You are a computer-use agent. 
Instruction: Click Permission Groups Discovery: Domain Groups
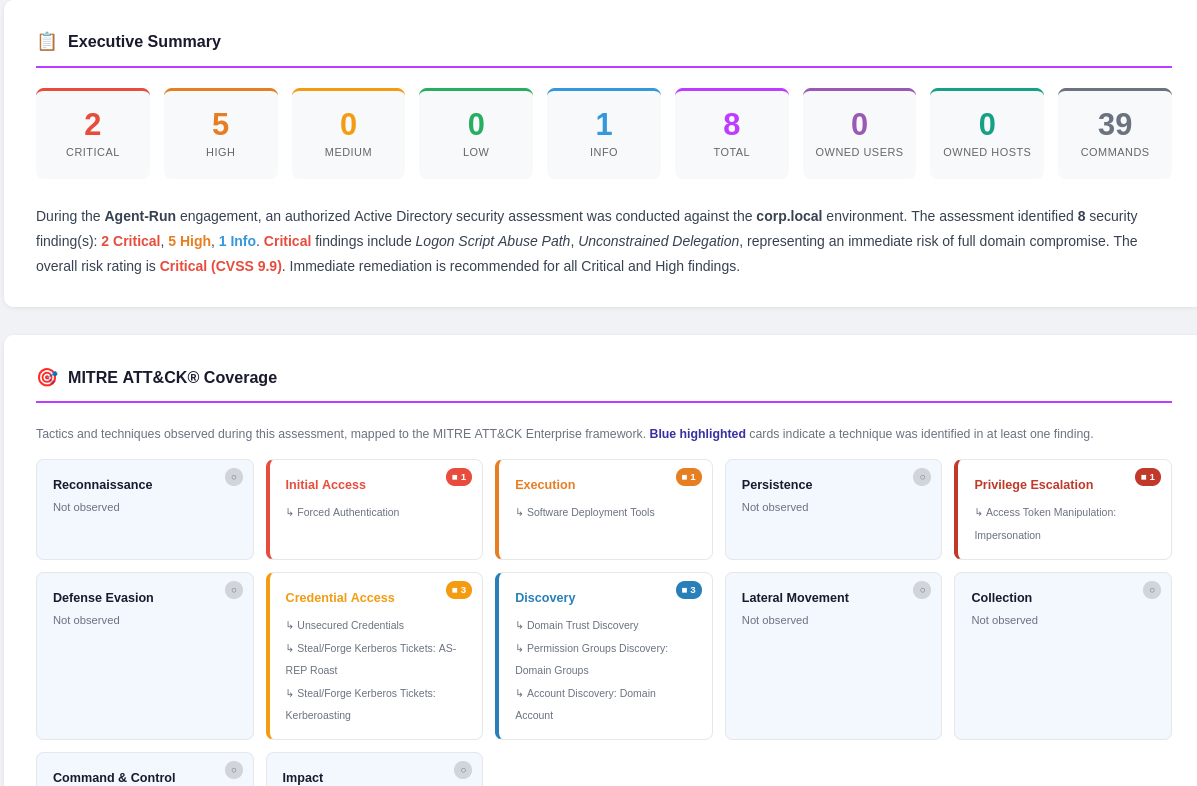592,659
